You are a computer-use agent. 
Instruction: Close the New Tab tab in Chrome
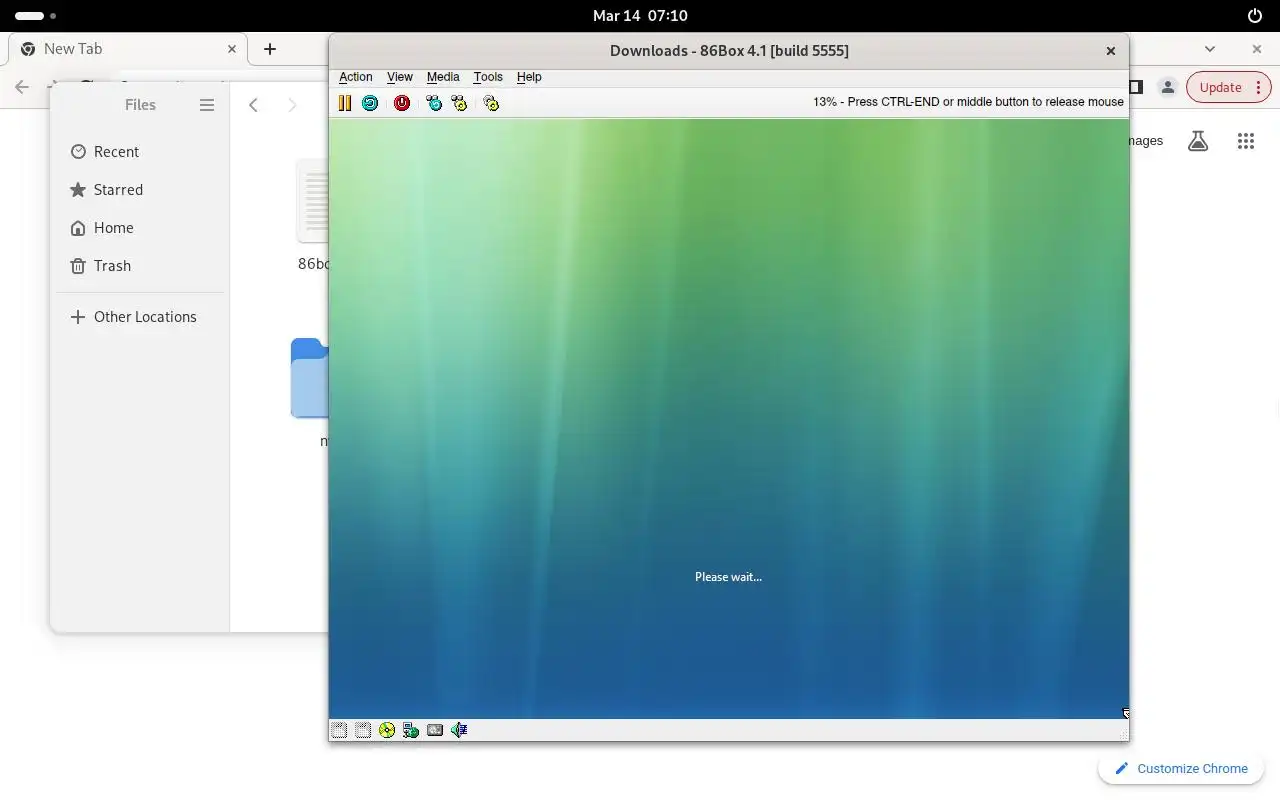[232, 49]
